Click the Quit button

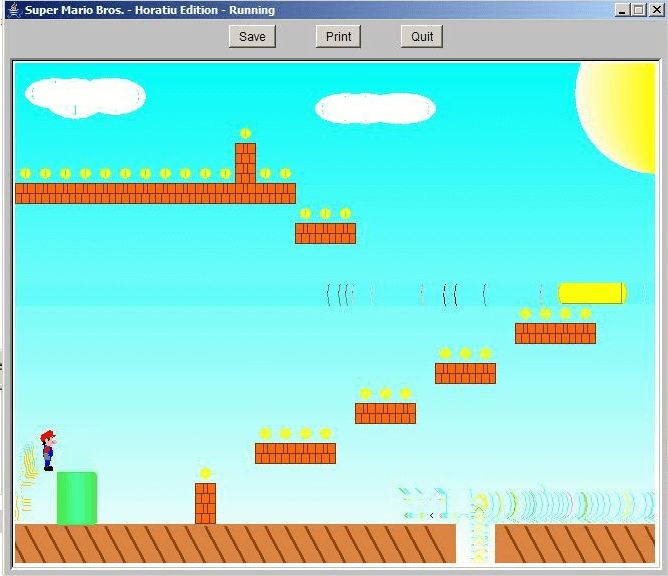pos(422,37)
